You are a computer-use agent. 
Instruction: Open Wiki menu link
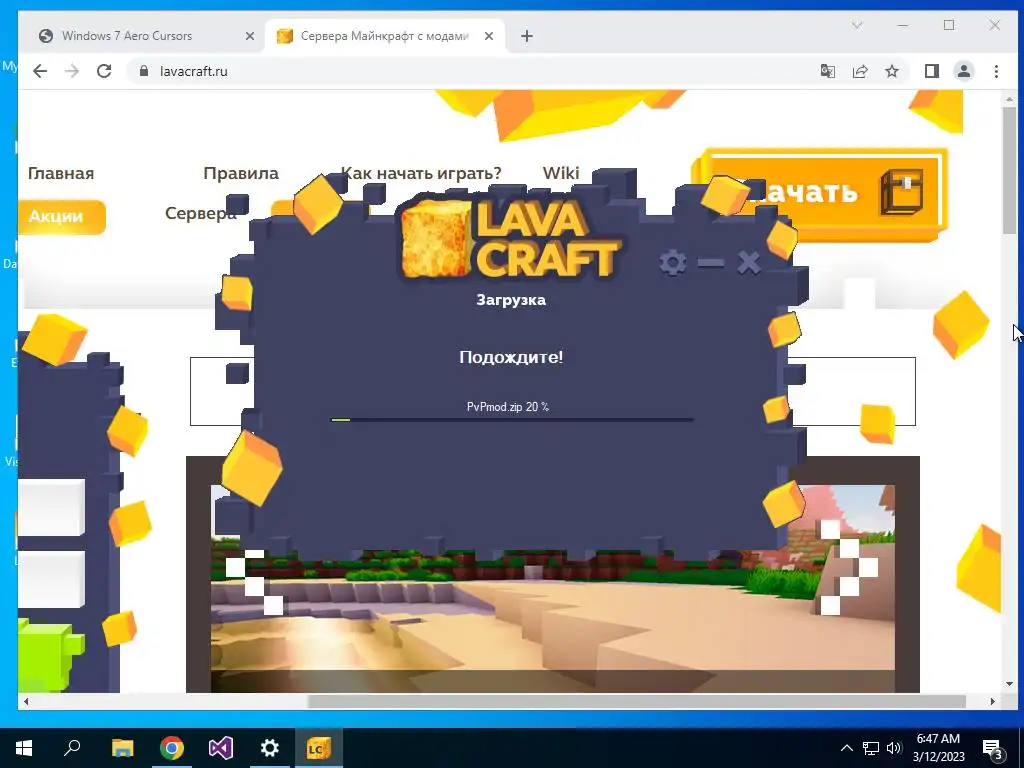(561, 173)
